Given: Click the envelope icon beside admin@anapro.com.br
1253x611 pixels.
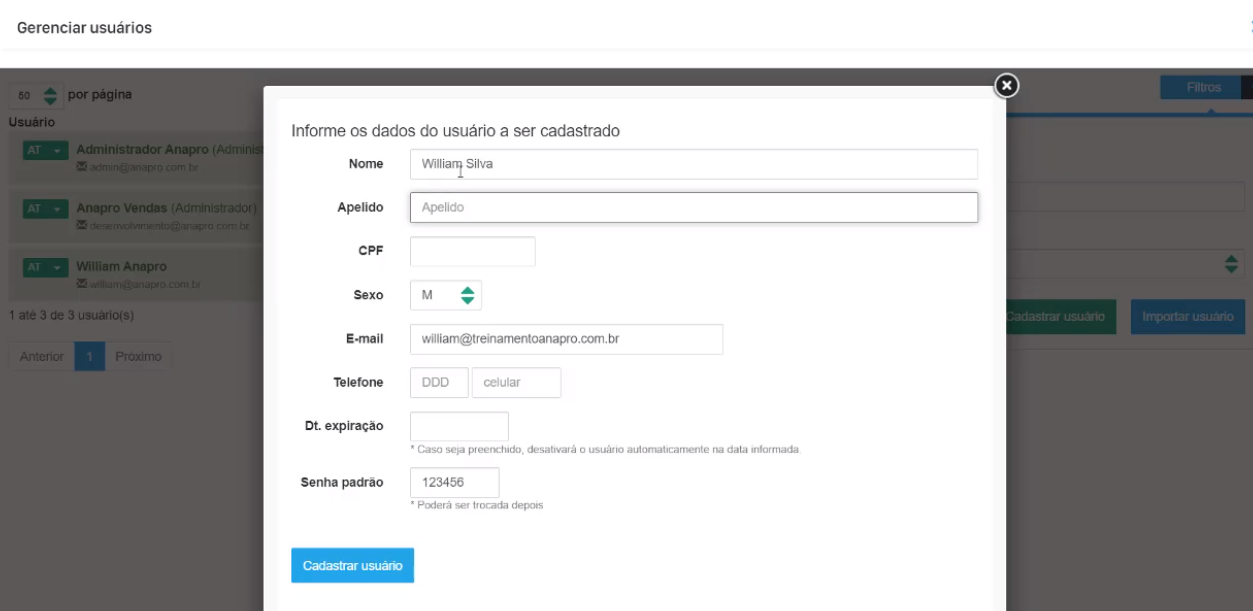Looking at the screenshot, I should [x=82, y=167].
